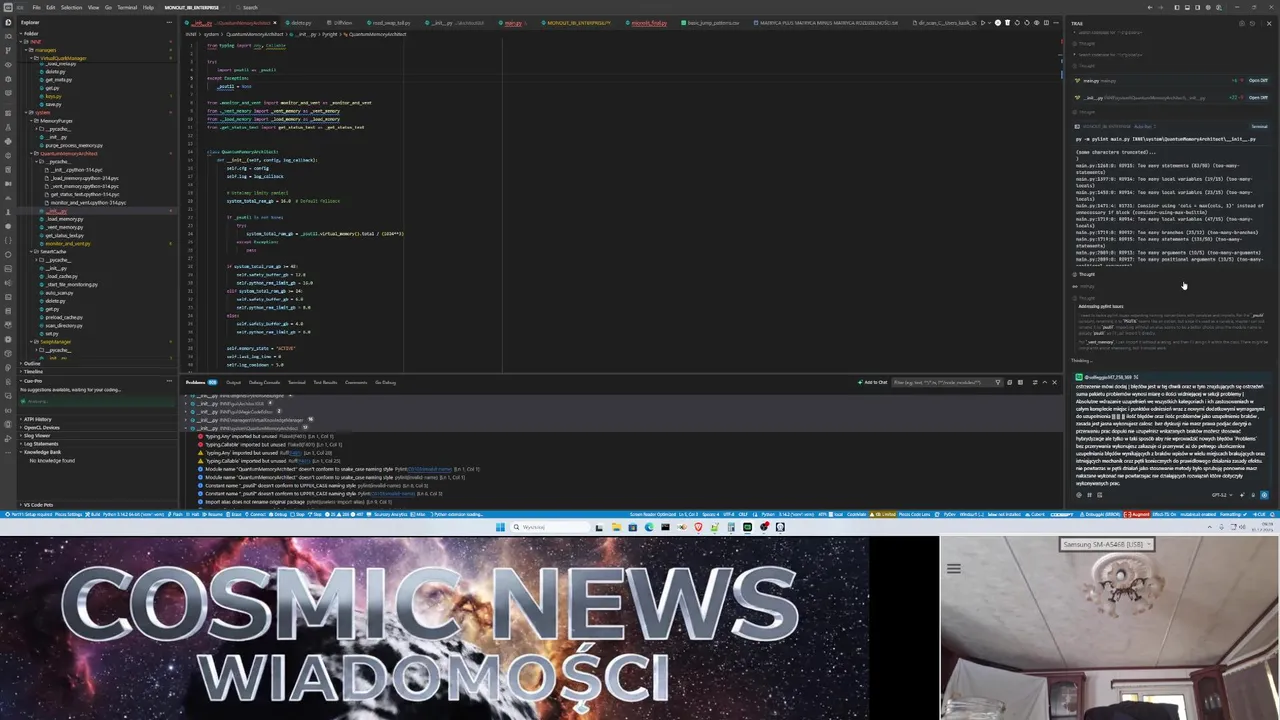Screen dimensions: 1280x720
Task: Click the navigate forward arrow in title bar
Action: (1161, 7)
